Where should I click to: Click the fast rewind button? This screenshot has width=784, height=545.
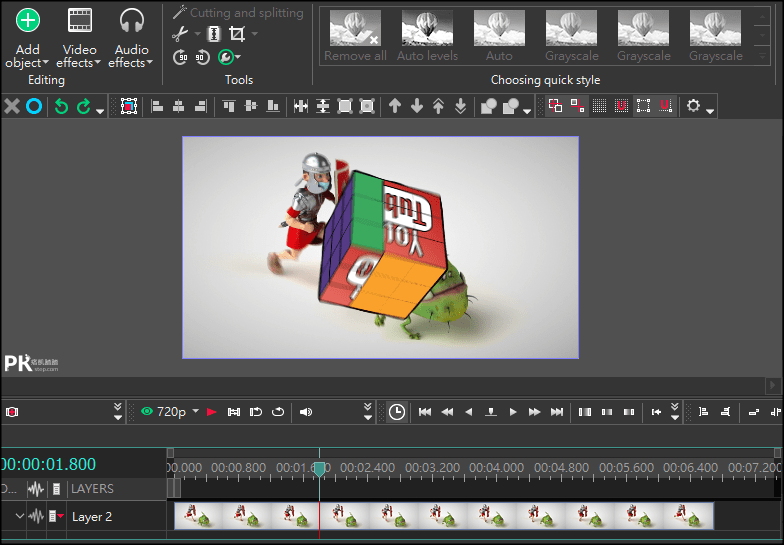click(x=447, y=412)
